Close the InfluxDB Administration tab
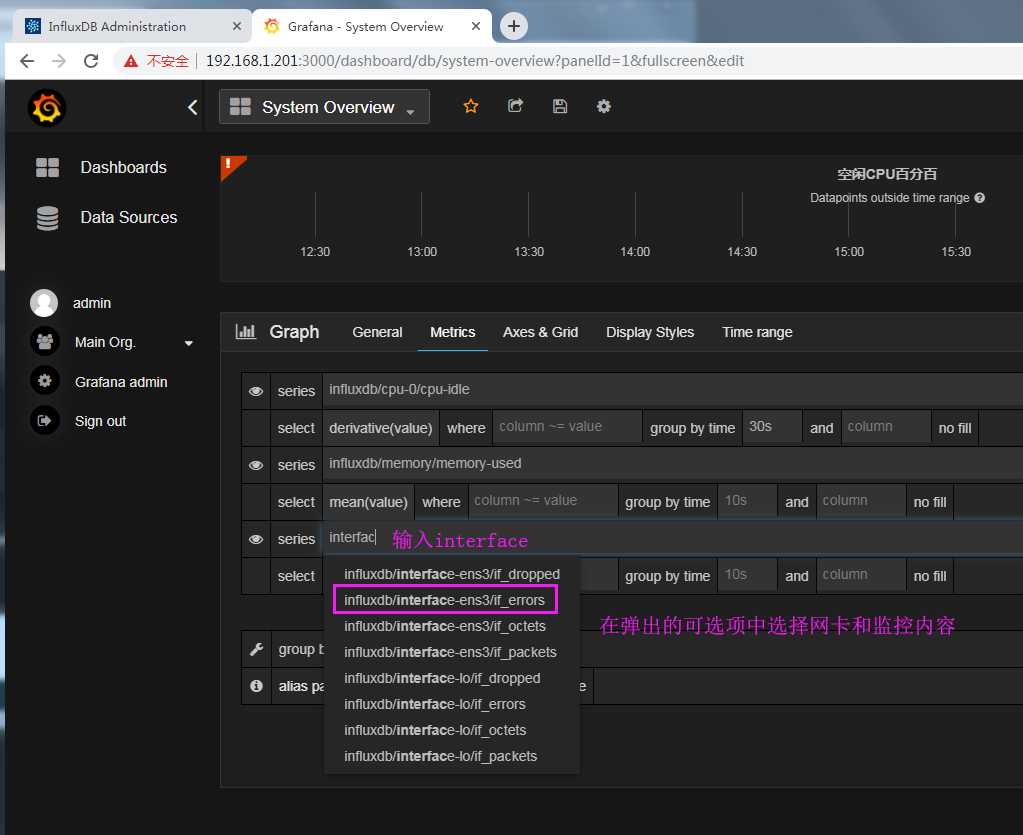Viewport: 1023px width, 835px height. (237, 26)
